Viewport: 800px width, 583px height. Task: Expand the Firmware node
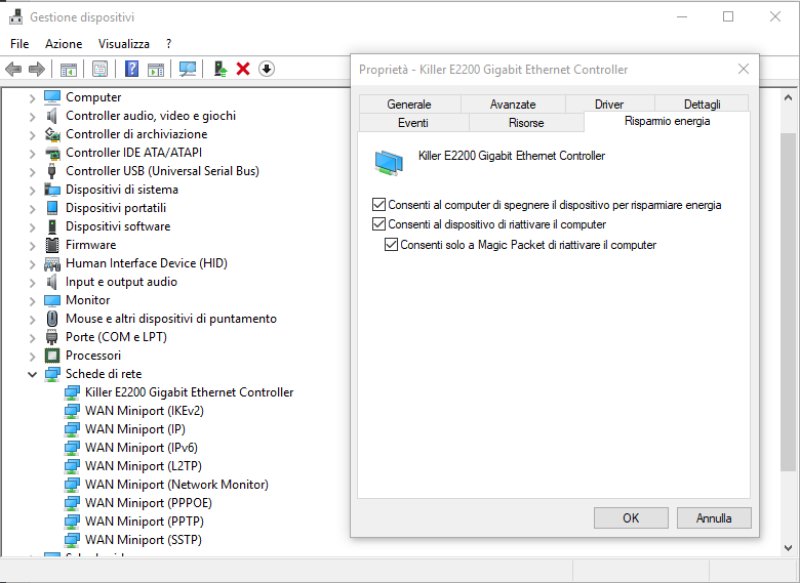pyautogui.click(x=32, y=245)
